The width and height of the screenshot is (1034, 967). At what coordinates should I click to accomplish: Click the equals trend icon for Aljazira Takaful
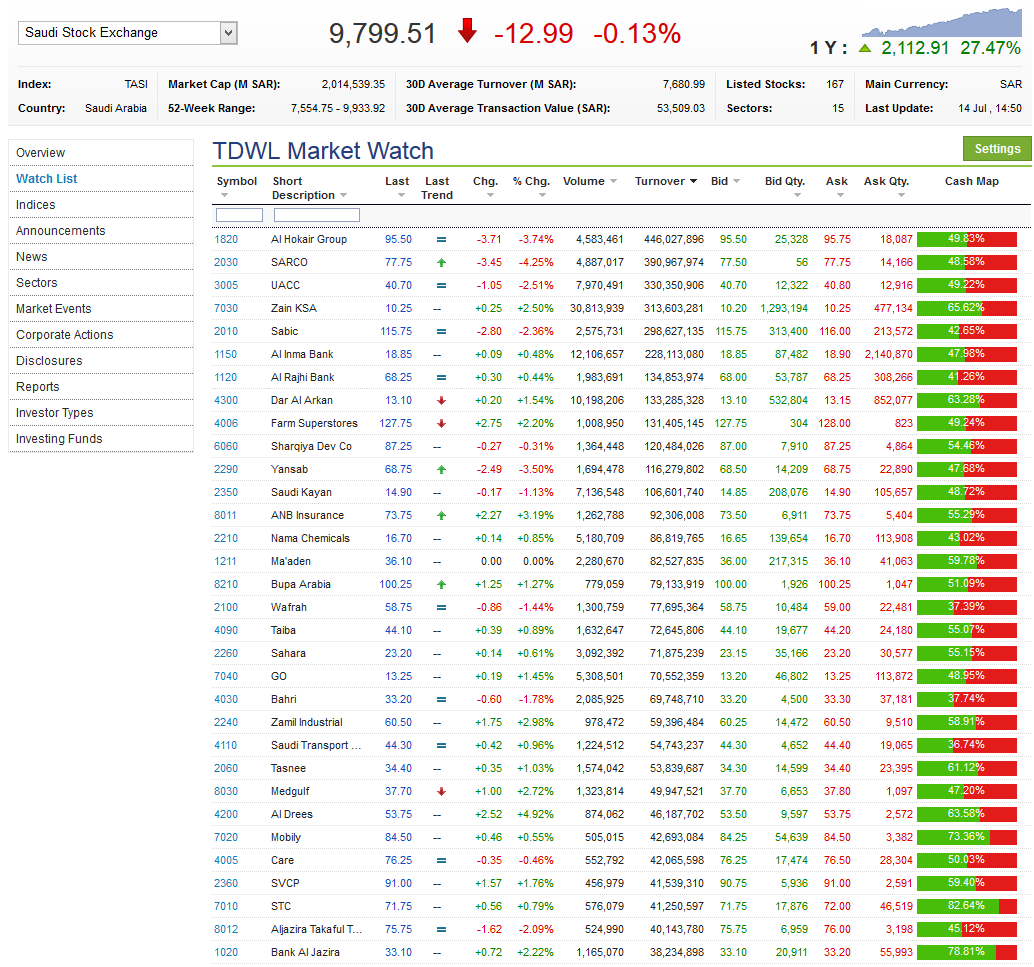(x=441, y=929)
